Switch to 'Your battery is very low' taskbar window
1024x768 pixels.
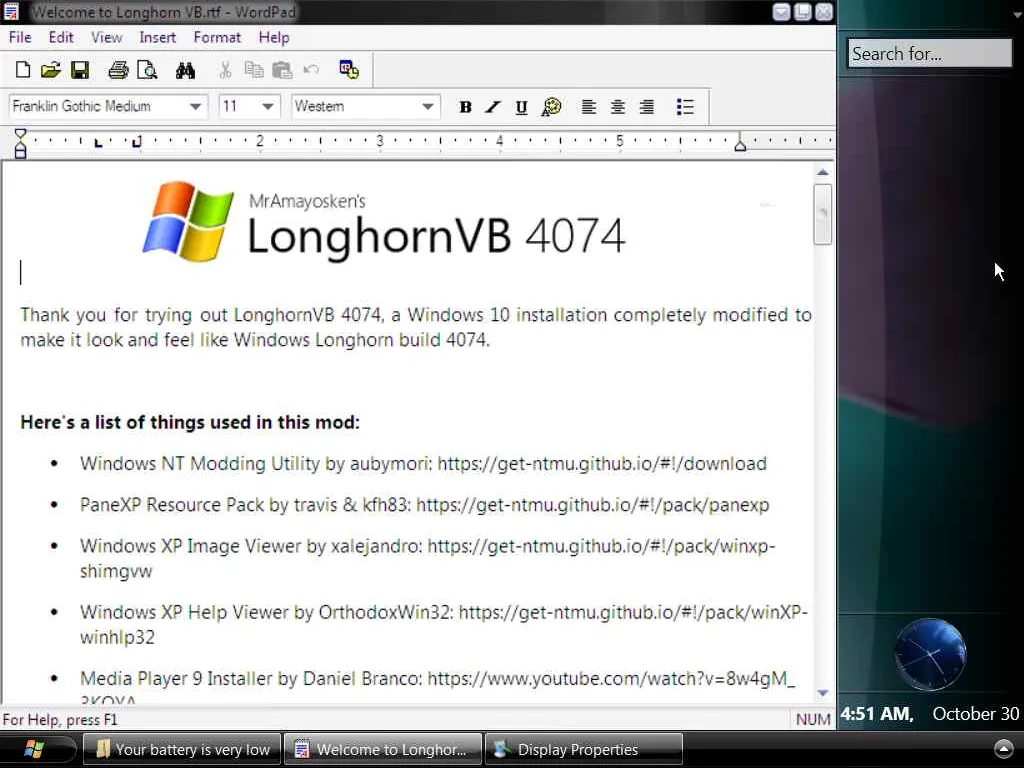(x=182, y=749)
